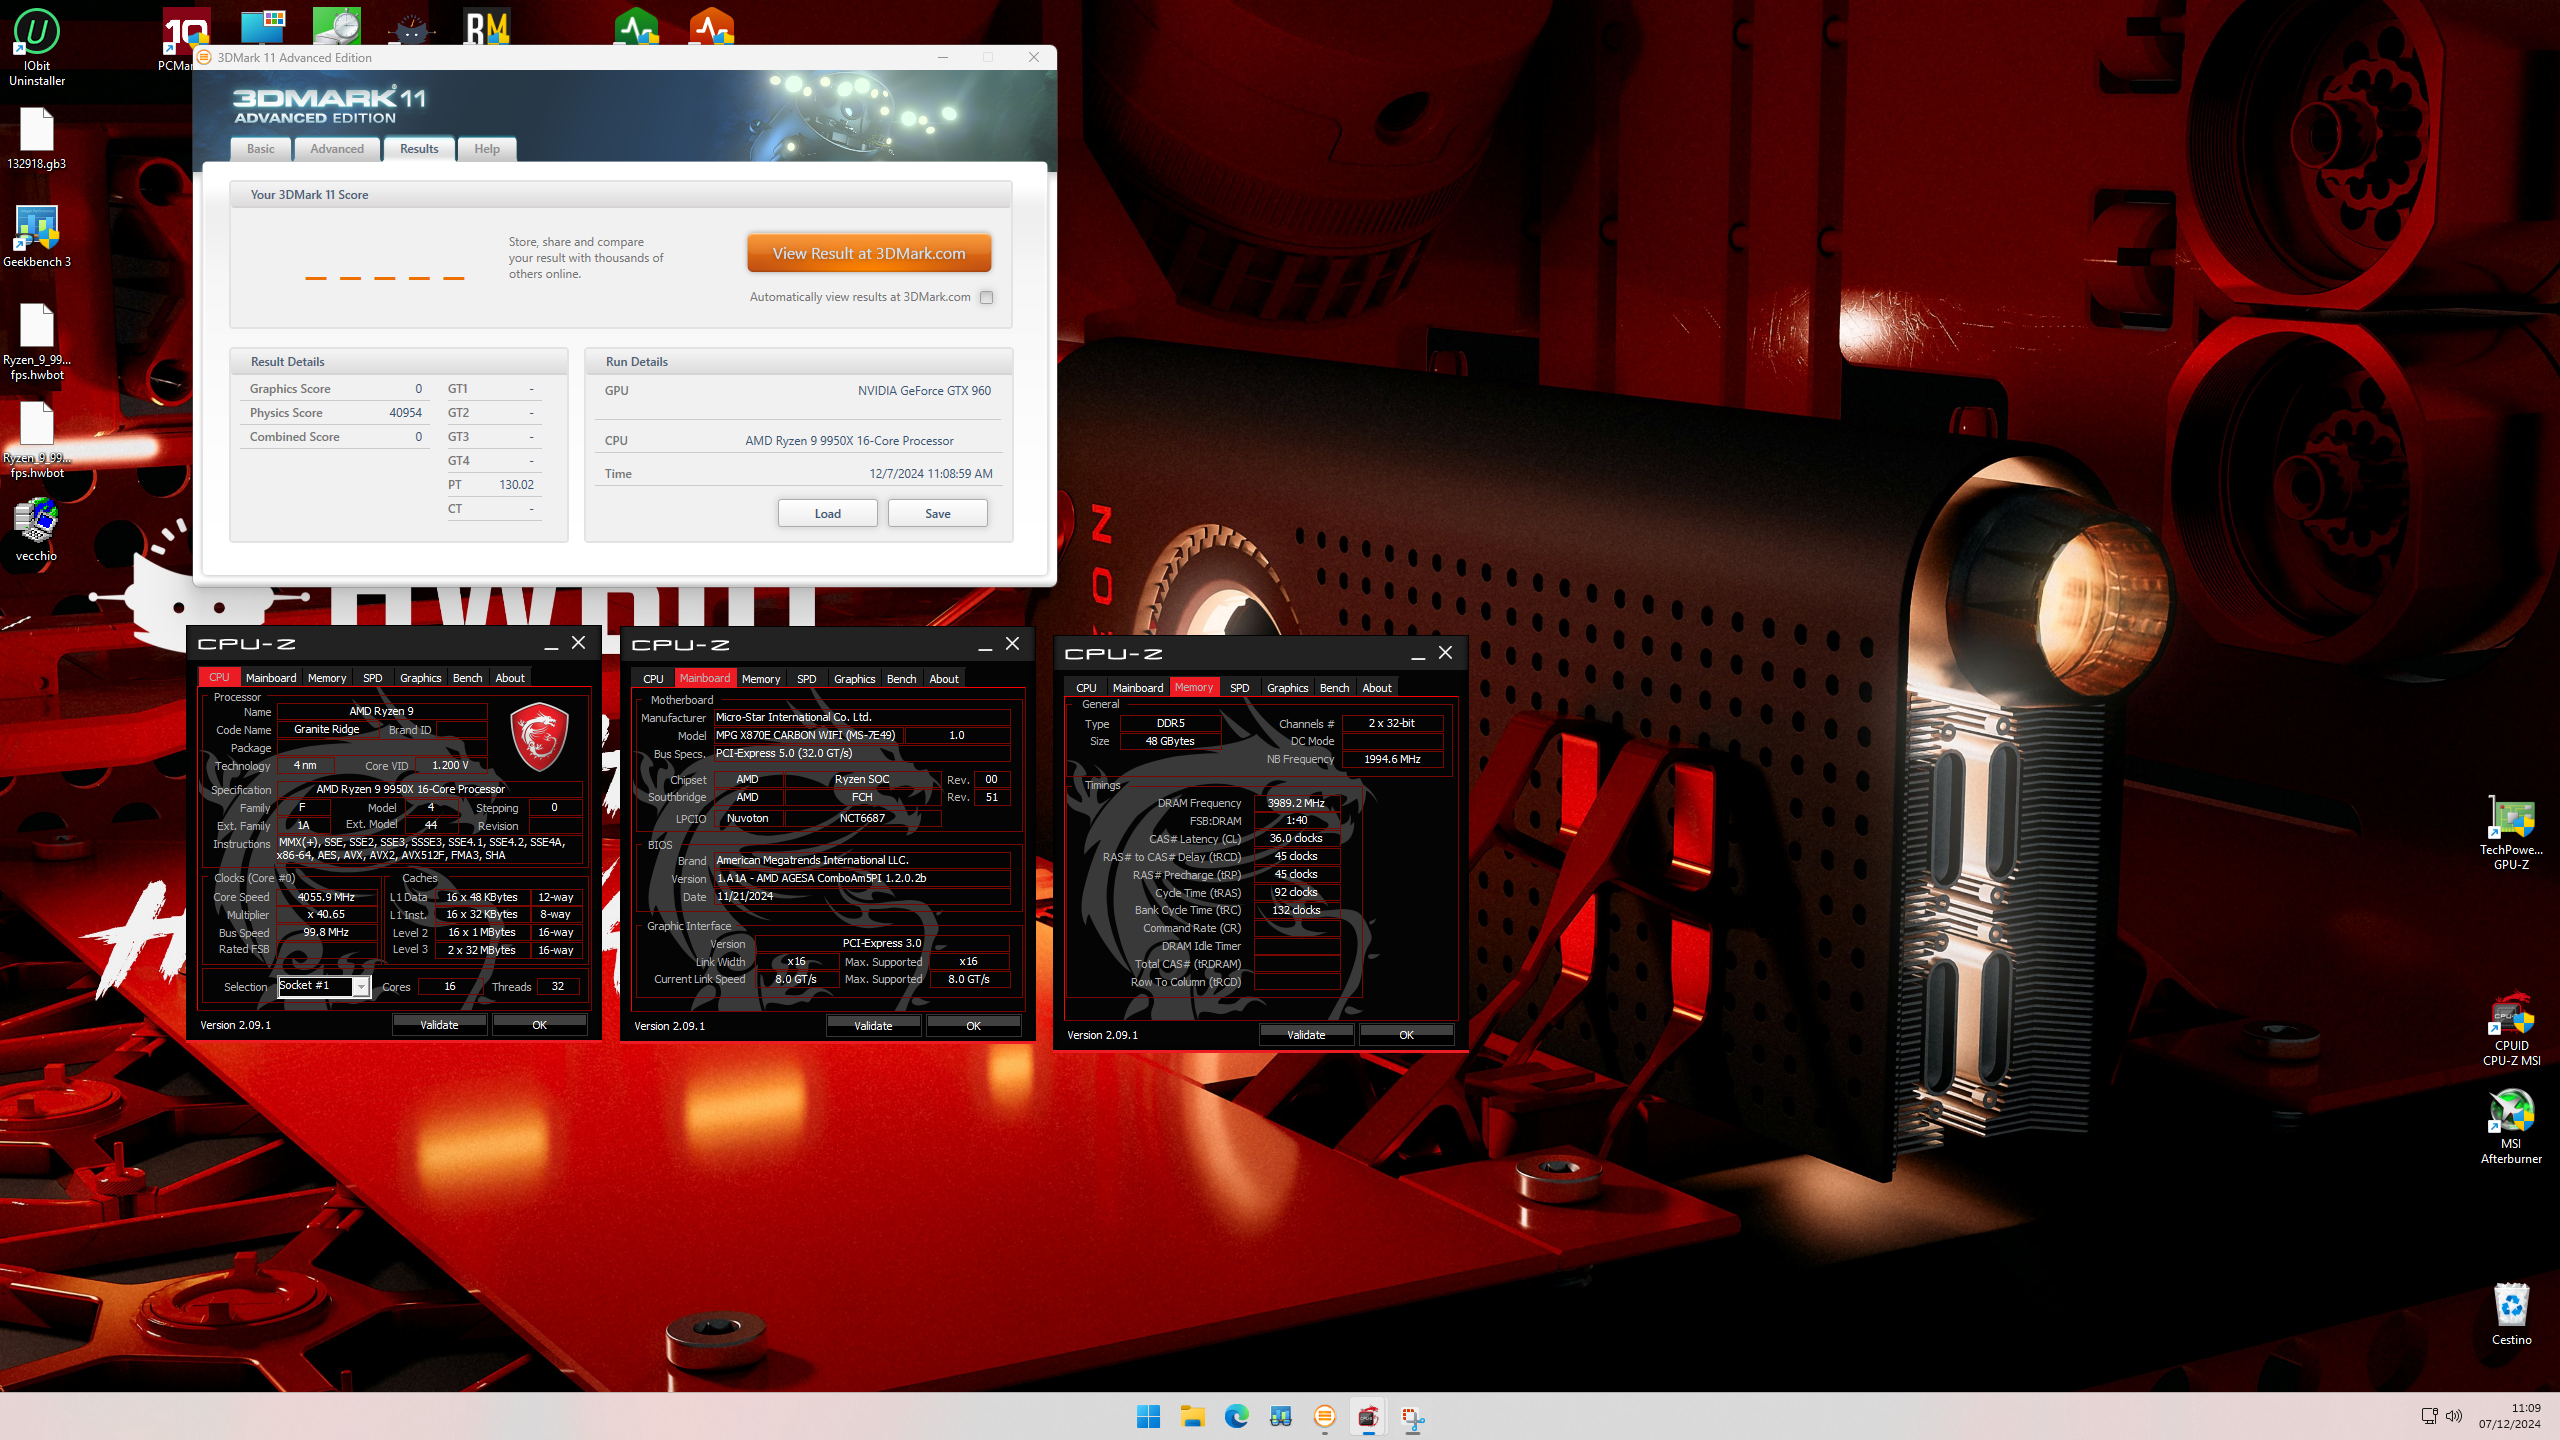Open the 132918.gb3 file on desktop
This screenshot has width=2560, height=1440.
(37, 138)
